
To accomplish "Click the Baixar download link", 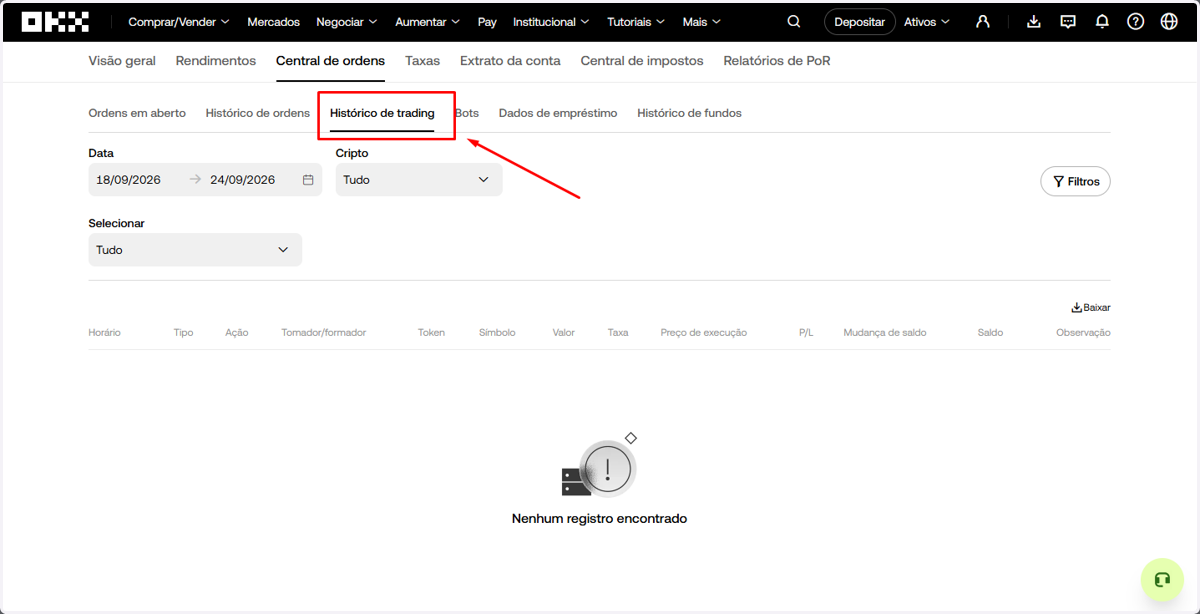I will (x=1091, y=308).
